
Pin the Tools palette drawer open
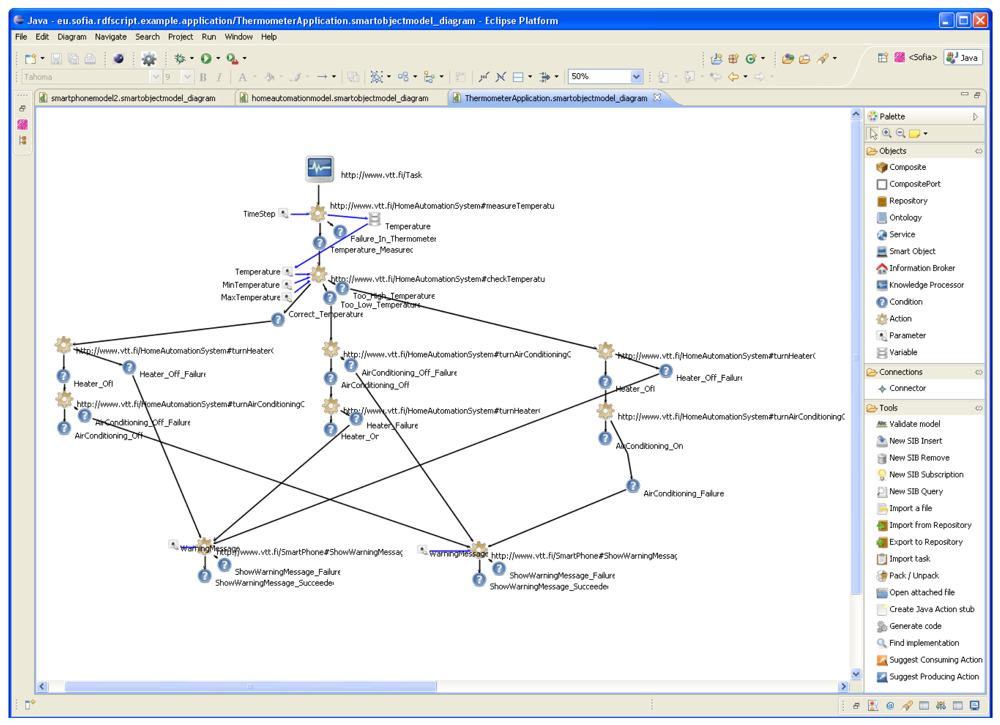[978, 408]
